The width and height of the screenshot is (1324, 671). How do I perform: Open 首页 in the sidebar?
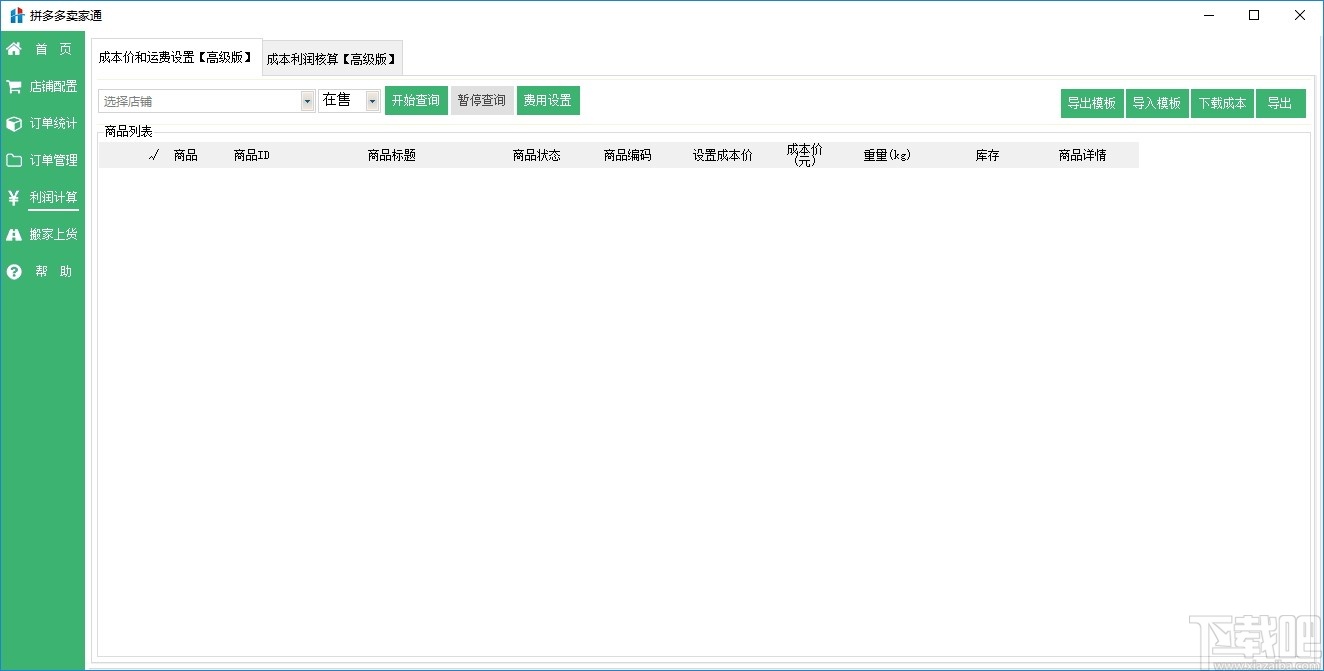pos(53,49)
